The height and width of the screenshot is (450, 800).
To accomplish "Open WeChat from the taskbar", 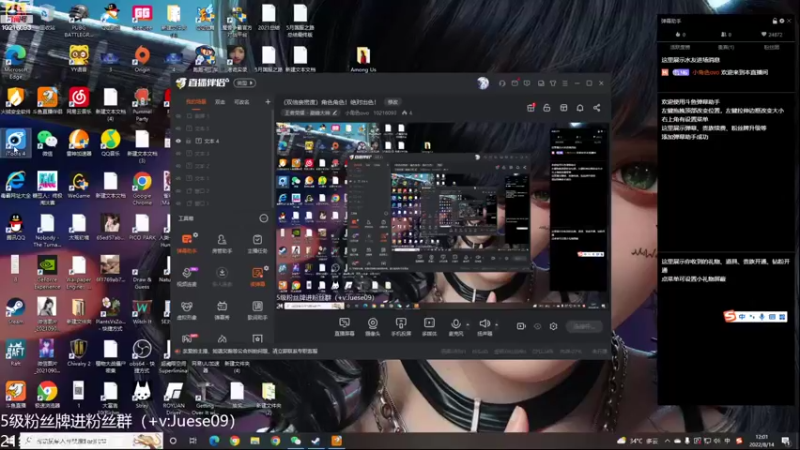I will pos(295,441).
